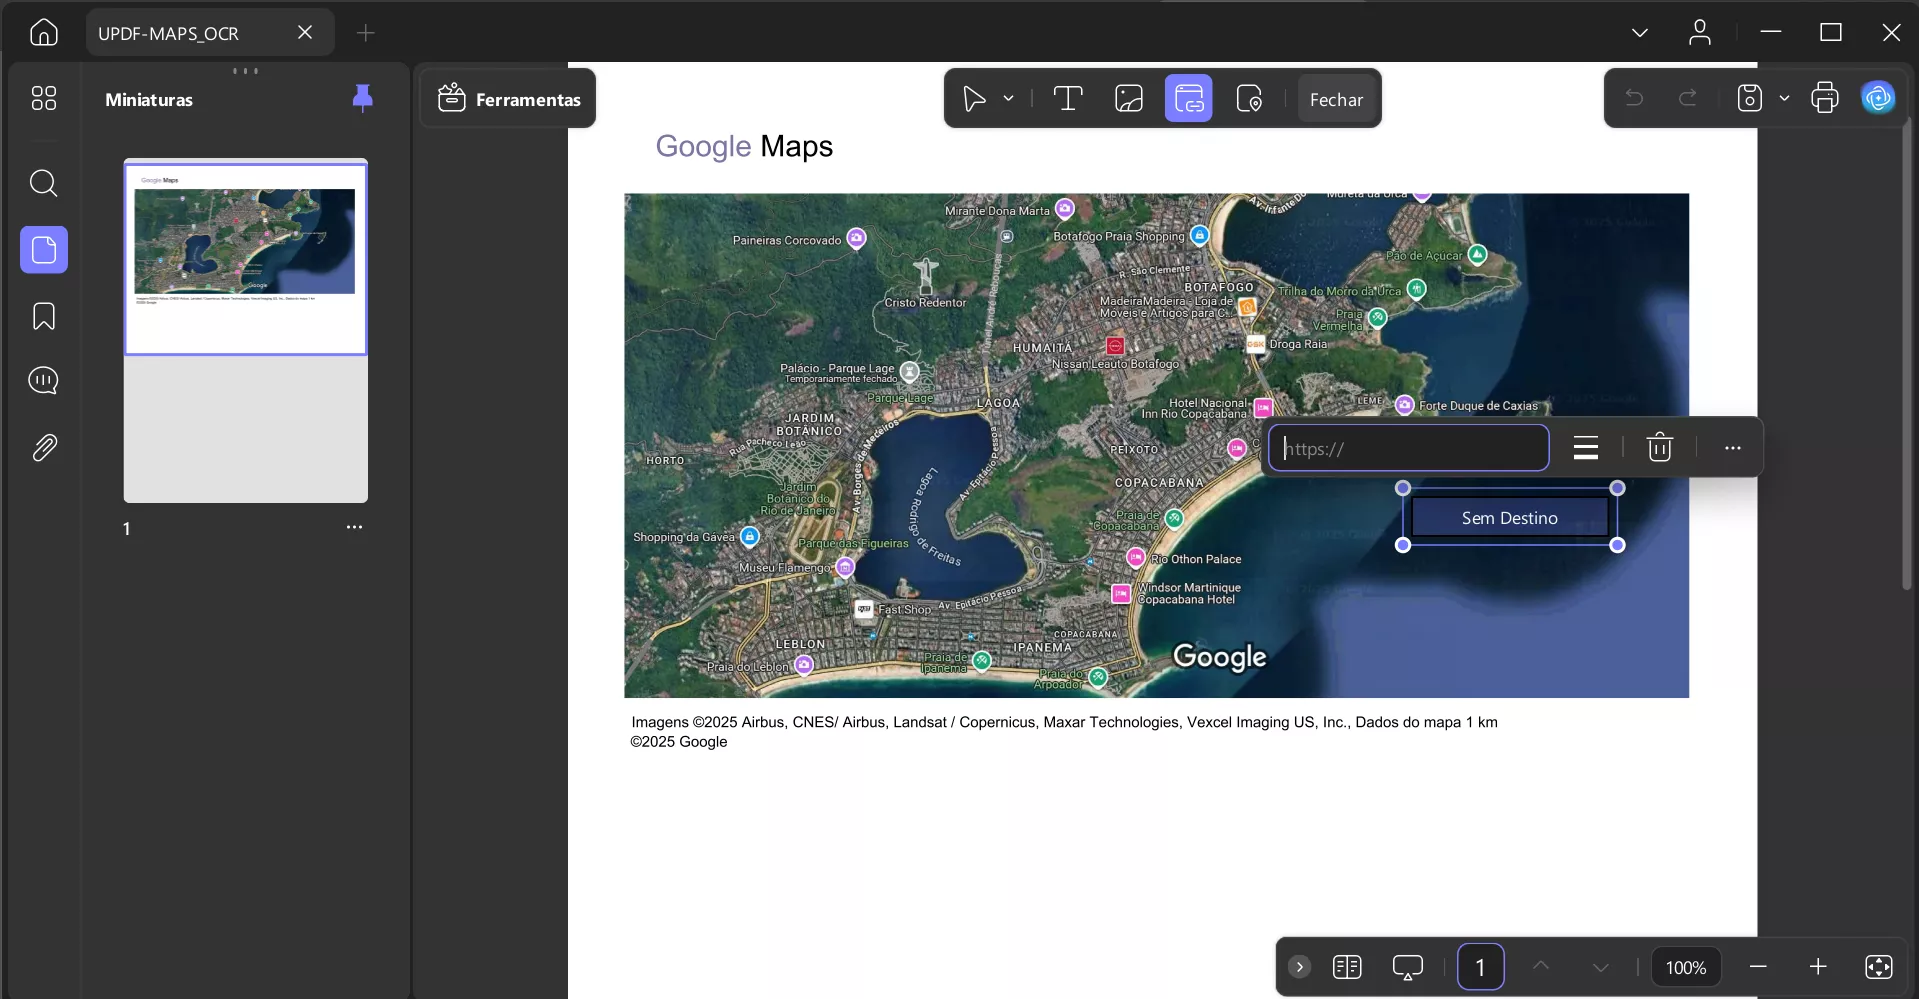Open page 1 thumbnail options menu
Viewport: 1919px width, 999px height.
(x=354, y=527)
